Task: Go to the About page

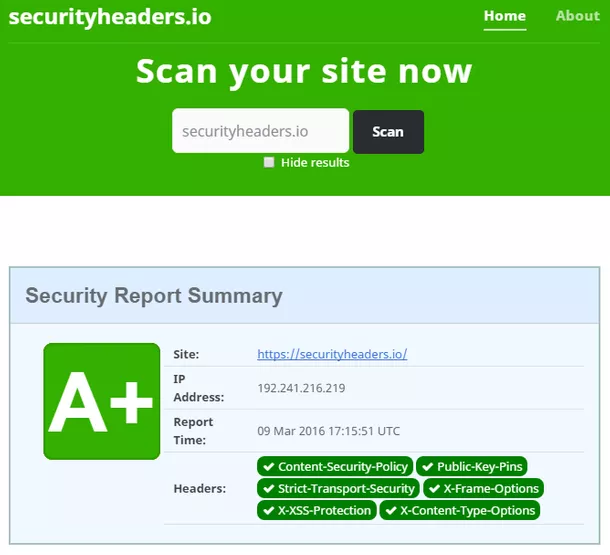Action: pyautogui.click(x=577, y=16)
